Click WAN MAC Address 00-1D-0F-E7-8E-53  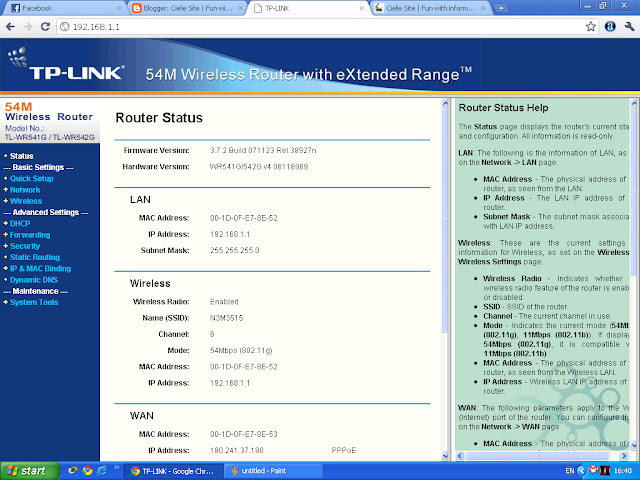coord(244,434)
